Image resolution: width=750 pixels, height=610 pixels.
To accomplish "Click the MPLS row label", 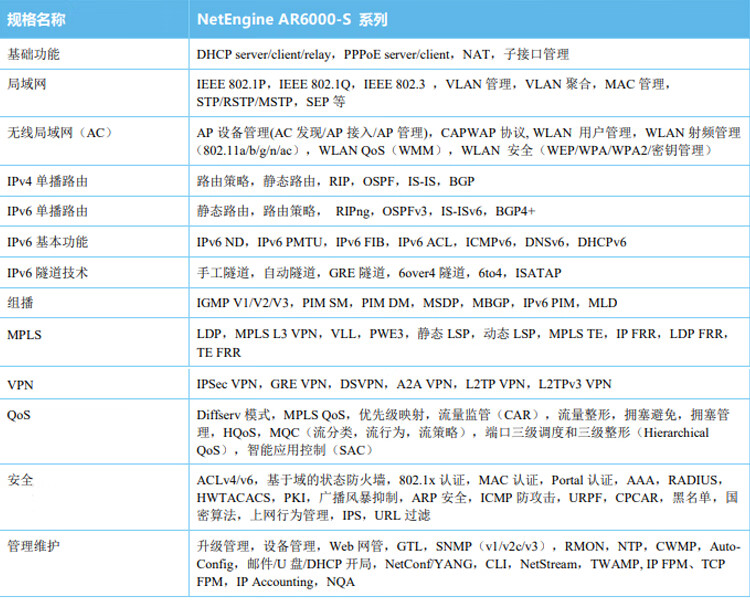I will coord(23,333).
